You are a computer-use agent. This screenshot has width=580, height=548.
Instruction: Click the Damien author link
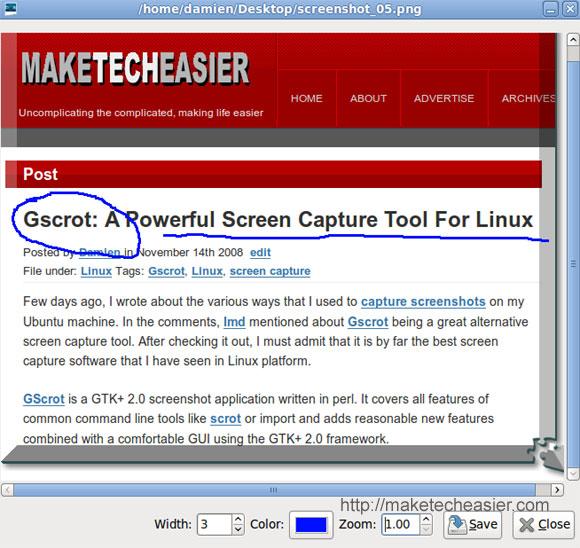click(100, 252)
